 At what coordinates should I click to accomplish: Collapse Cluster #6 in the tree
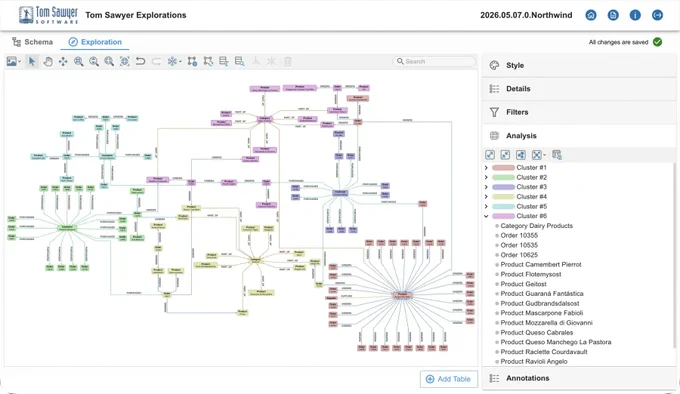[486, 216]
